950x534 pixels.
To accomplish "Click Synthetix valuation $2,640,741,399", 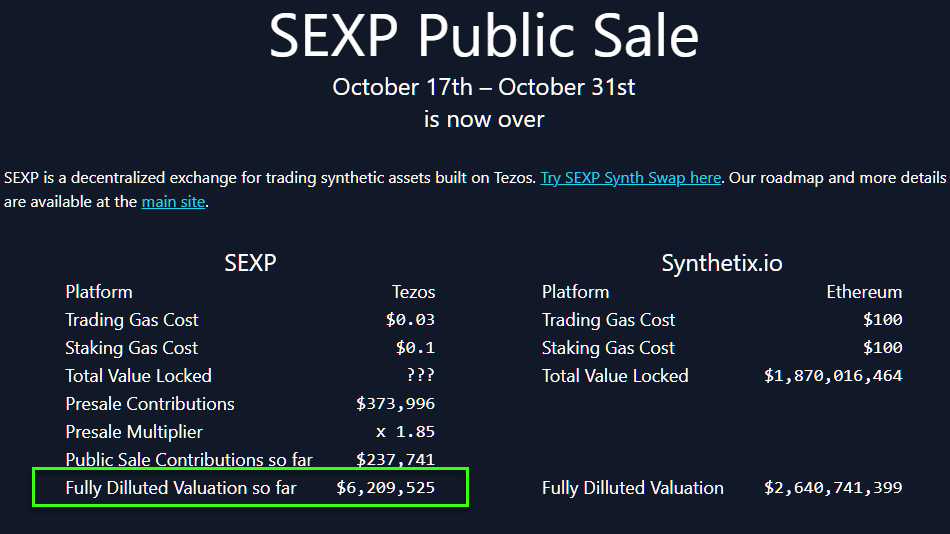I will (x=833, y=488).
